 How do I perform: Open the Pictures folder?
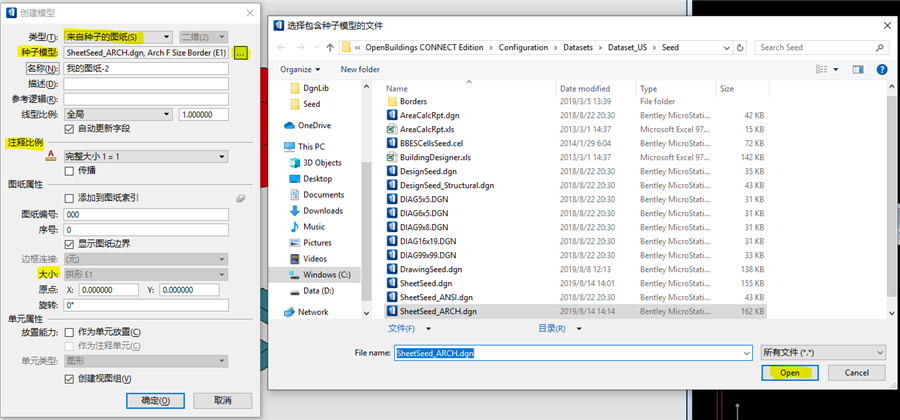pyautogui.click(x=311, y=243)
